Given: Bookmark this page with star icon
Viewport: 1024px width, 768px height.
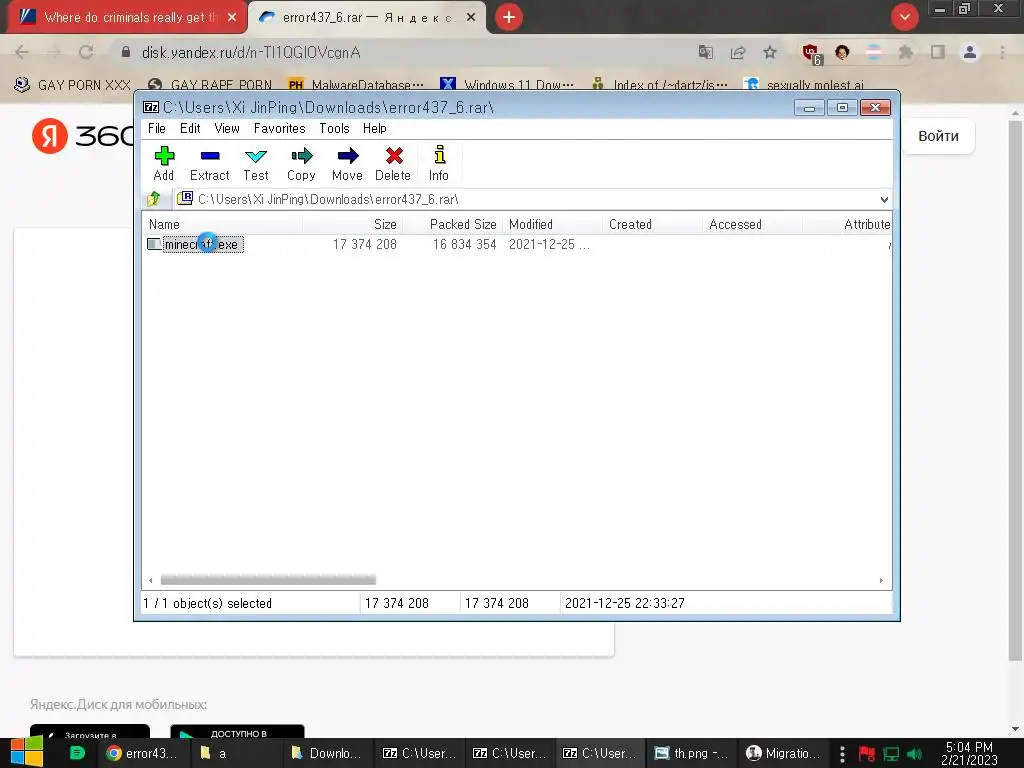Looking at the screenshot, I should click(x=770, y=52).
